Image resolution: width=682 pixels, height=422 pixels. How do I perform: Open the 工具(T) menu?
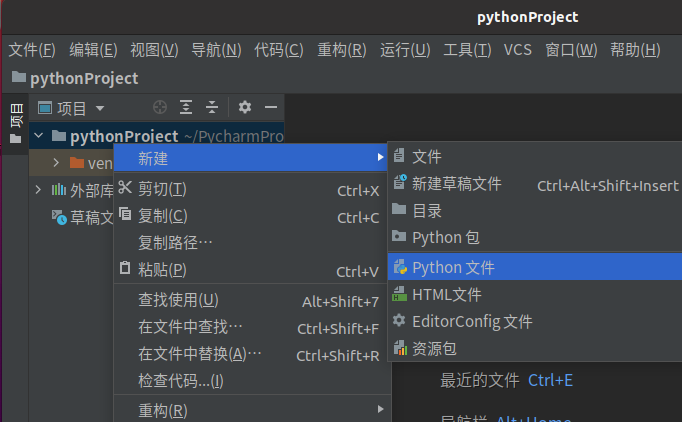tap(467, 50)
